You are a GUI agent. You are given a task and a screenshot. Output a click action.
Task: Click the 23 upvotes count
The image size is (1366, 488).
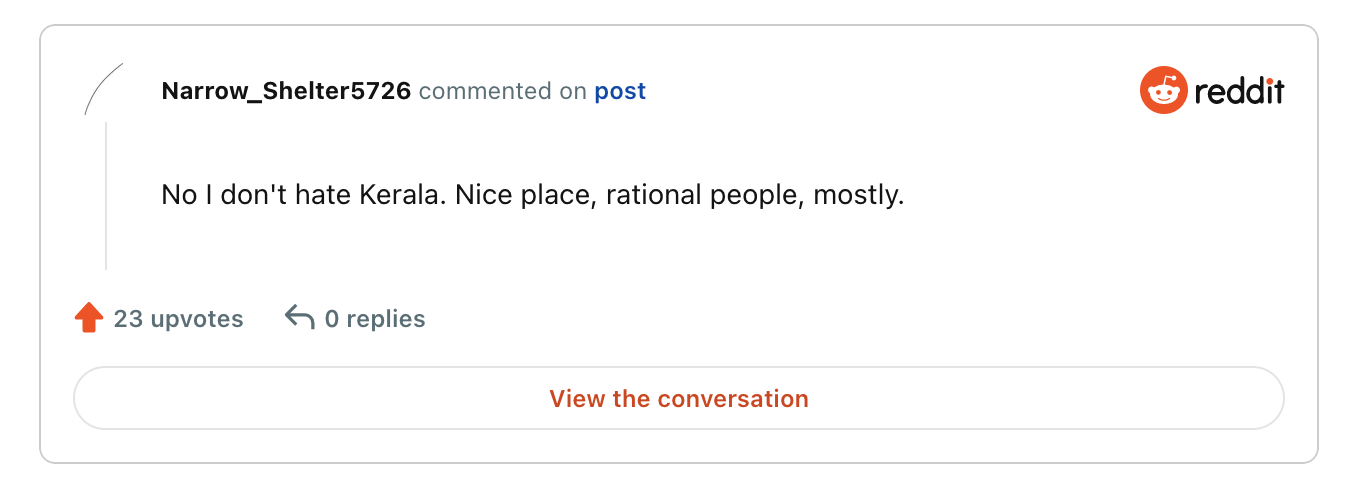[178, 319]
